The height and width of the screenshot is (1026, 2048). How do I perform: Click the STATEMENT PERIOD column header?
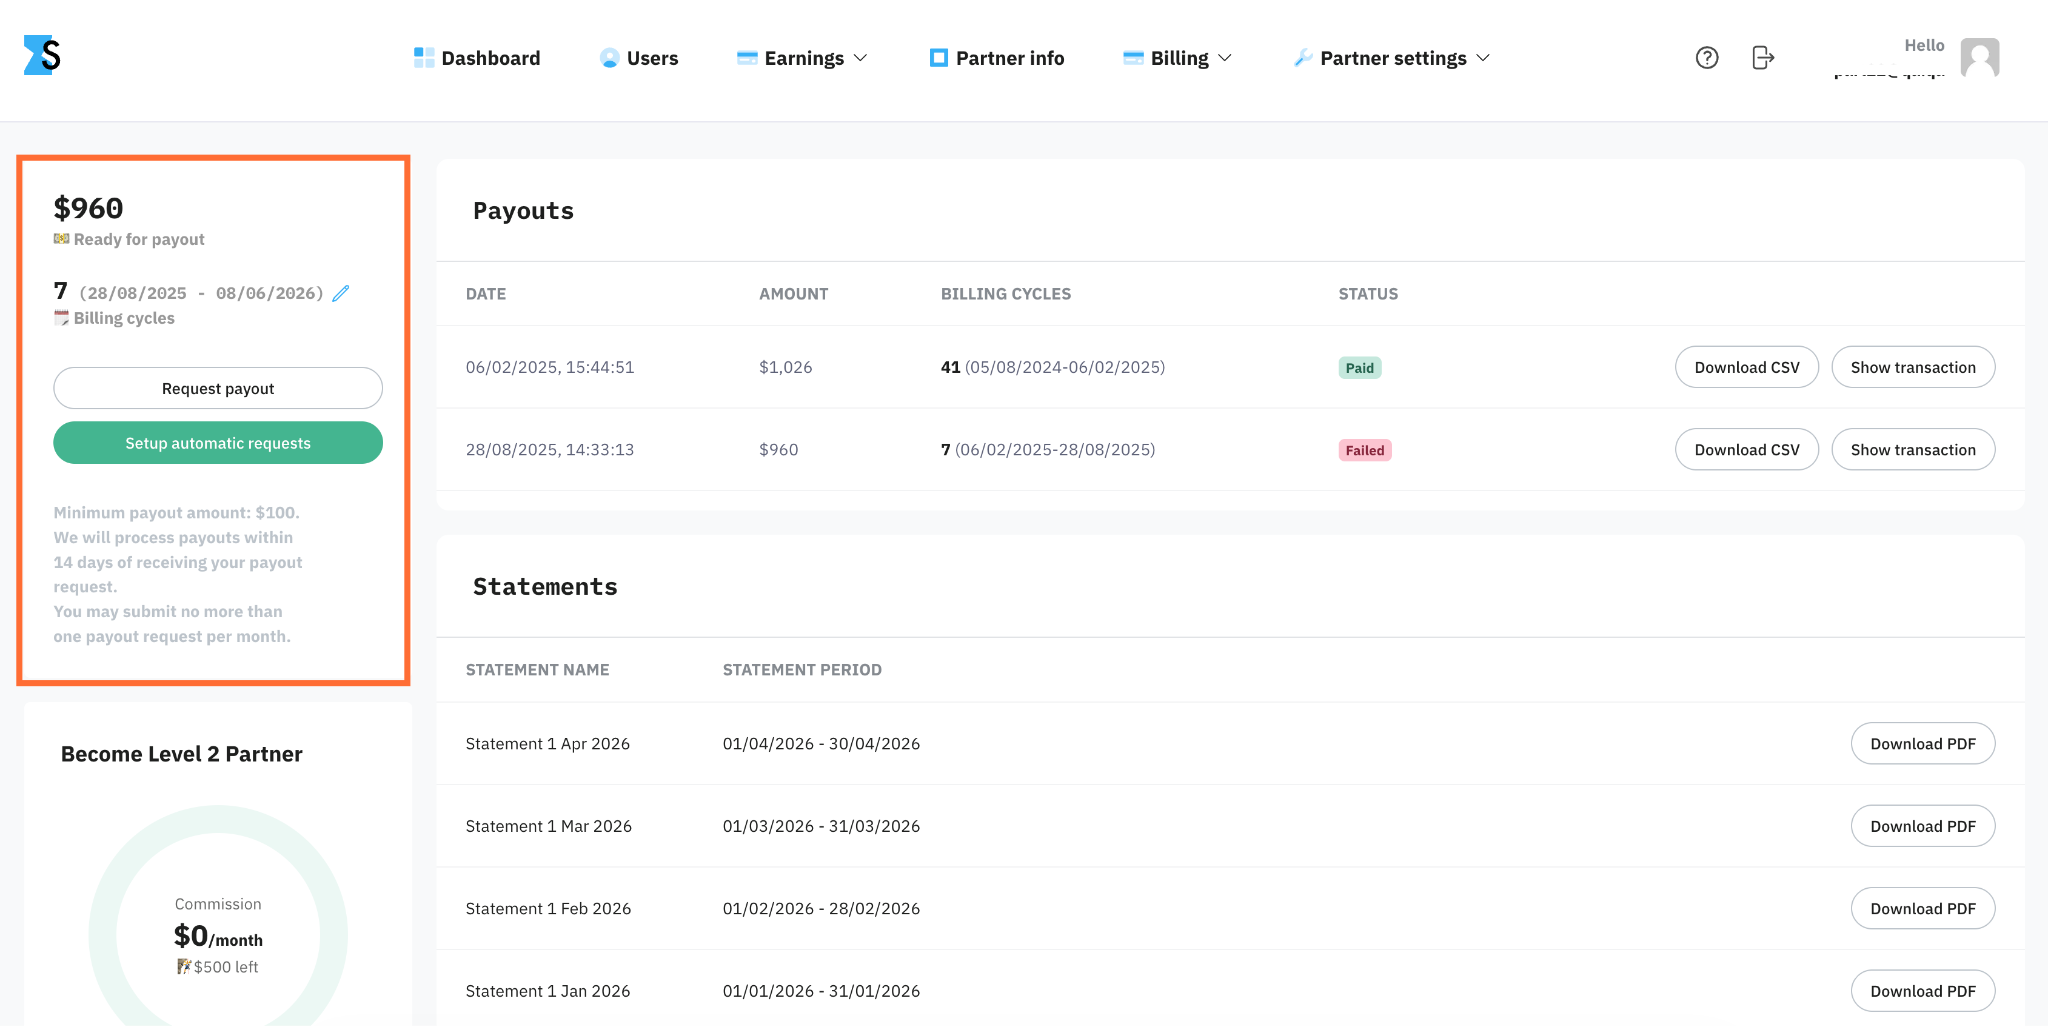point(802,670)
